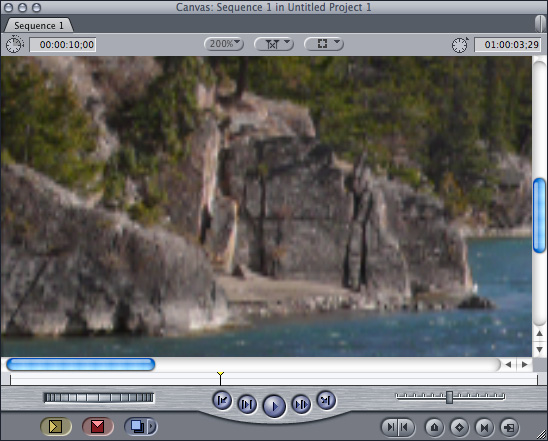Click the yellow Insert edit button
Screen dimensions: 548x441
[56, 426]
